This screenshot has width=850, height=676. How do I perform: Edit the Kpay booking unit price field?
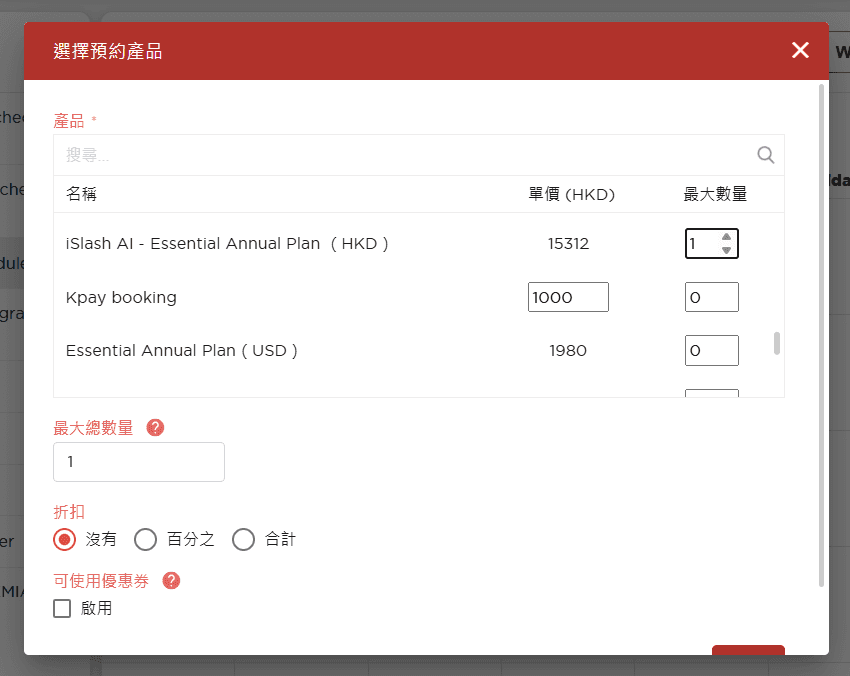(x=568, y=297)
